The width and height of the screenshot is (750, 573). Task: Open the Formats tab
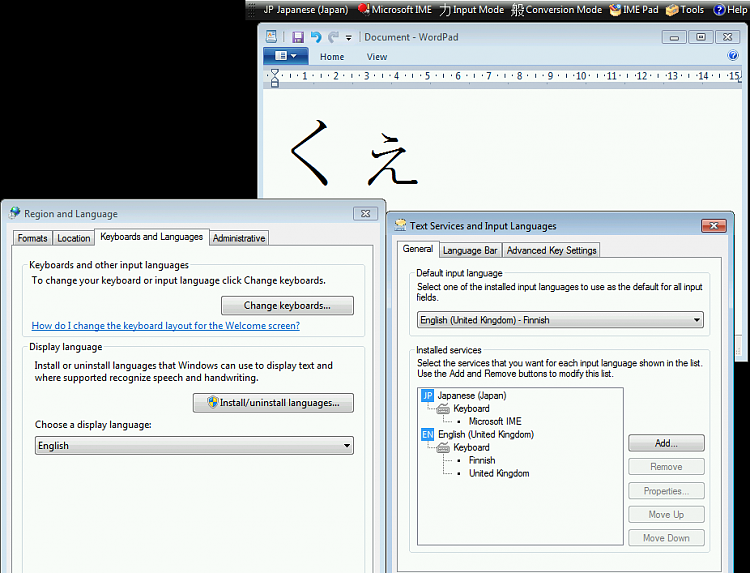coord(33,238)
